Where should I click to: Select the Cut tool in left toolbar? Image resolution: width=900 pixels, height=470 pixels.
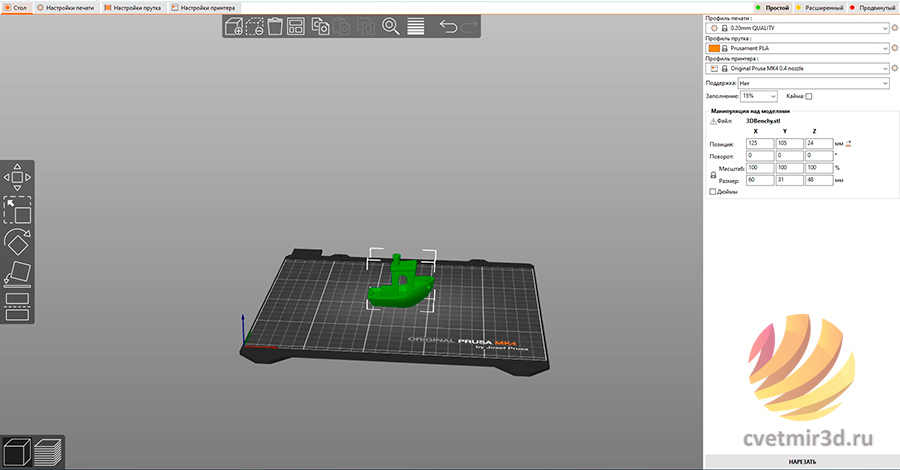(x=17, y=306)
